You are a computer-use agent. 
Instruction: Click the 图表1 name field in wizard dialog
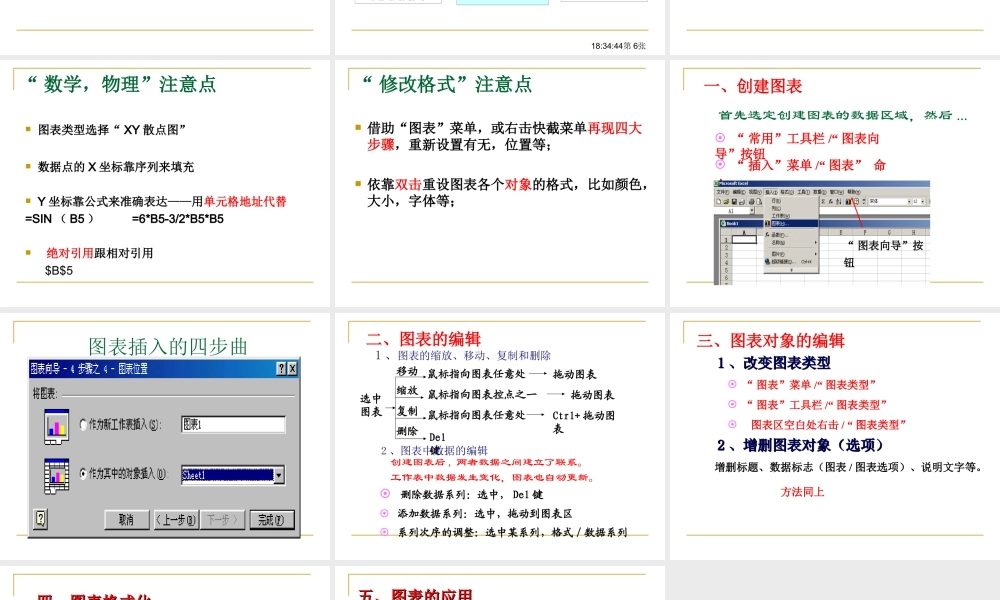(x=233, y=425)
